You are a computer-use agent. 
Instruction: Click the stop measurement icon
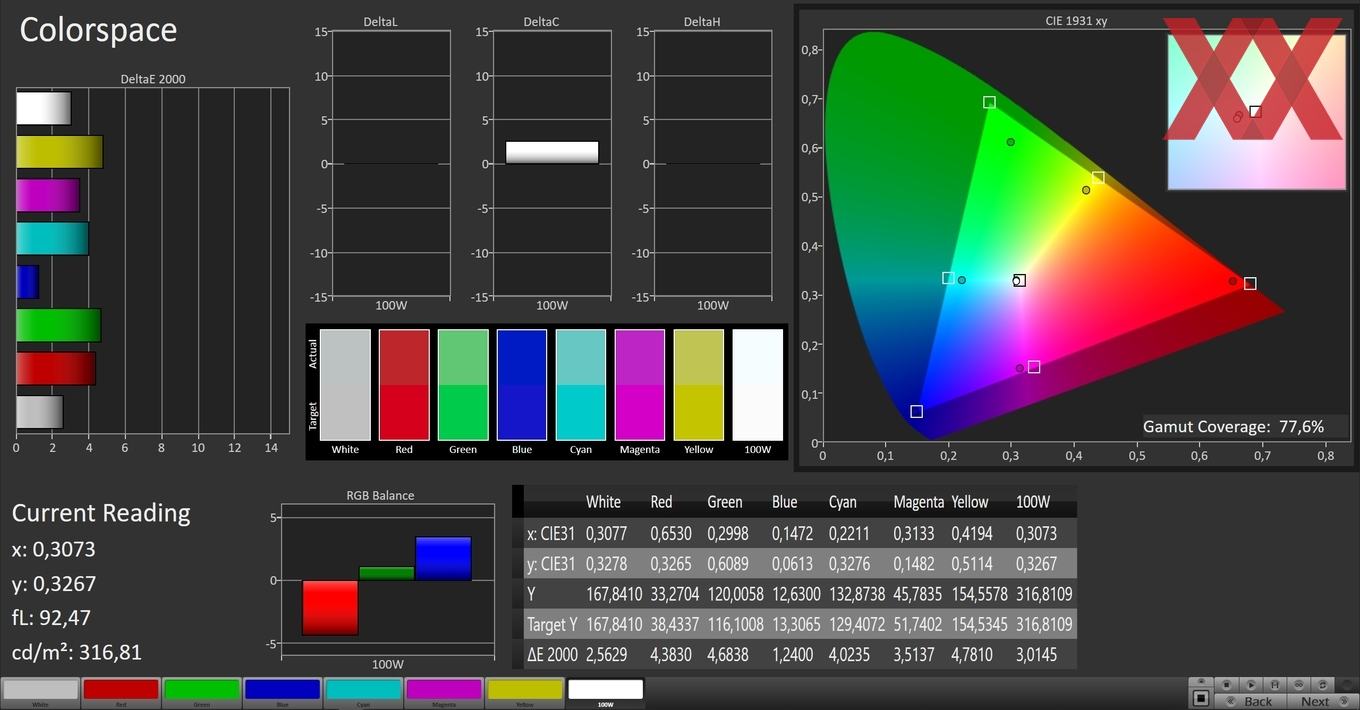(x=1227, y=685)
